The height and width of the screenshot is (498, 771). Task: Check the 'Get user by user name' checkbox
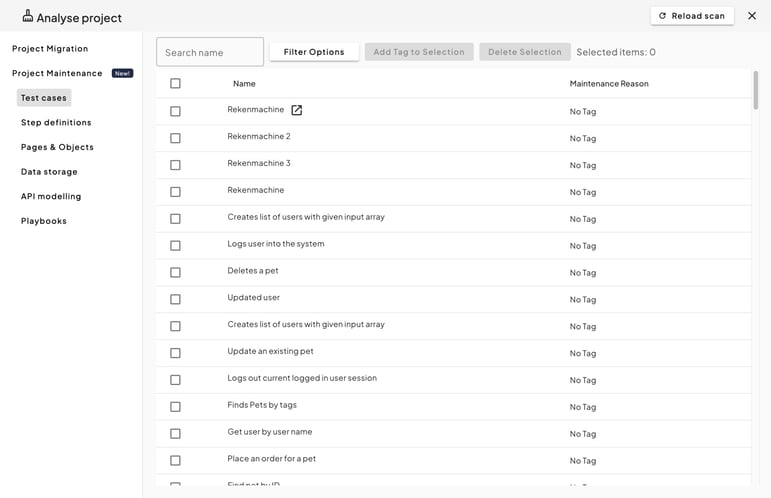pyautogui.click(x=175, y=434)
